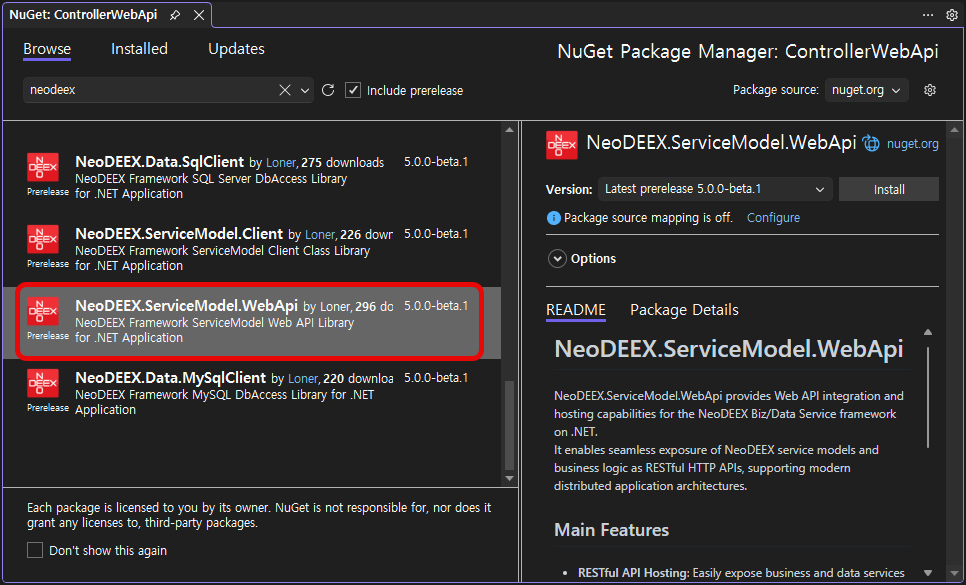The height and width of the screenshot is (585, 966).
Task: Select the NeoDEEX.Data.SqlClient package title
Action: point(160,161)
